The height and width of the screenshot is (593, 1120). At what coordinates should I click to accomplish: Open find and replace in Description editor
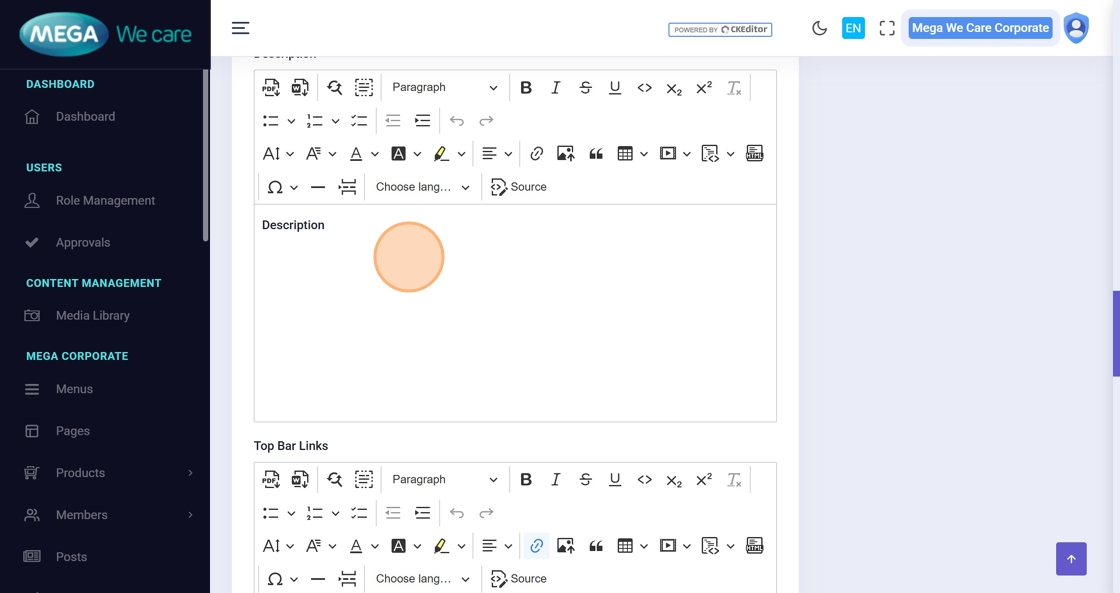pyautogui.click(x=335, y=88)
